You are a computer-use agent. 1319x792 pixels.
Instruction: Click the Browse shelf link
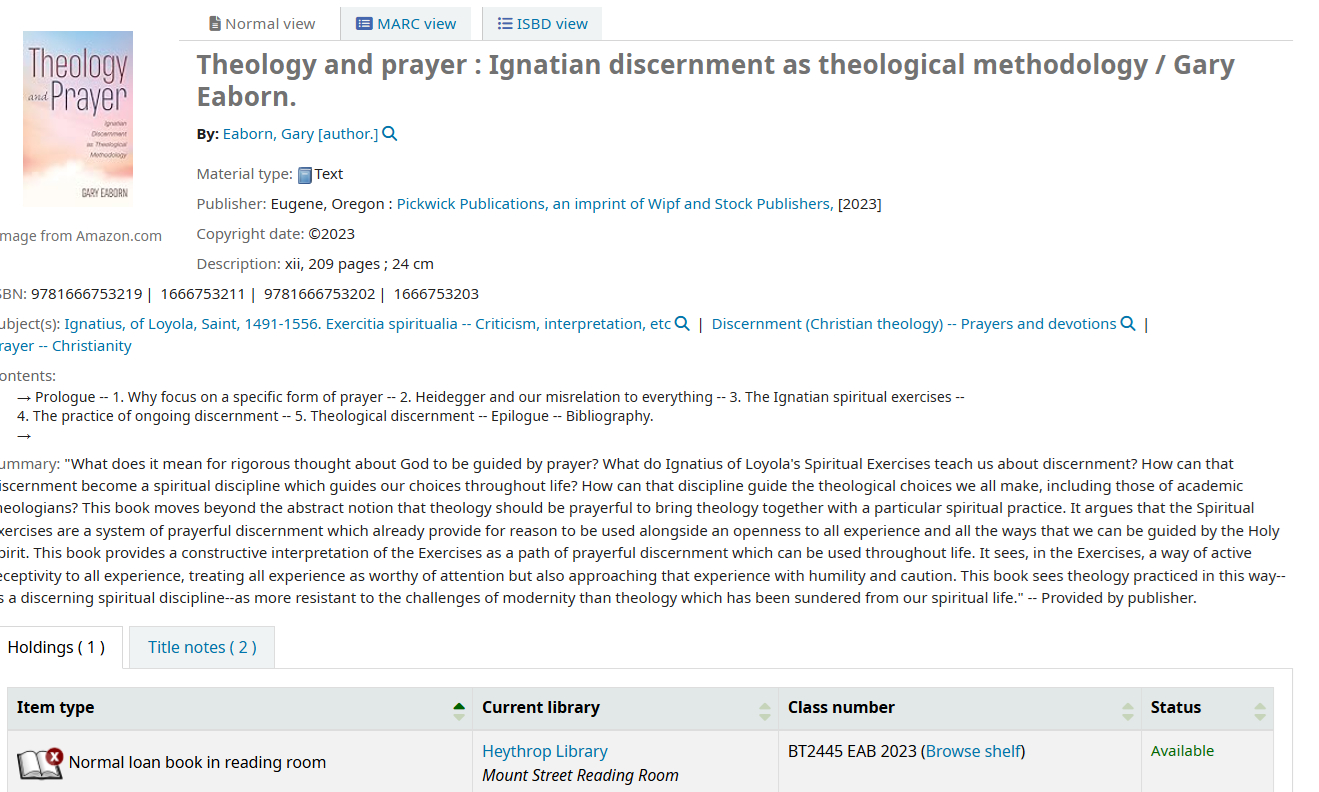tap(973, 751)
